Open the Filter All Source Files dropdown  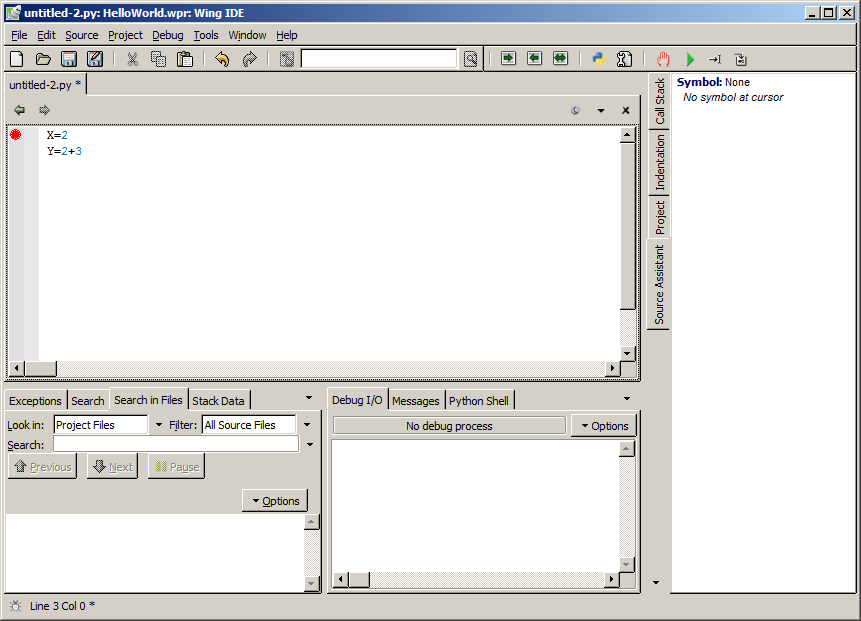(306, 425)
